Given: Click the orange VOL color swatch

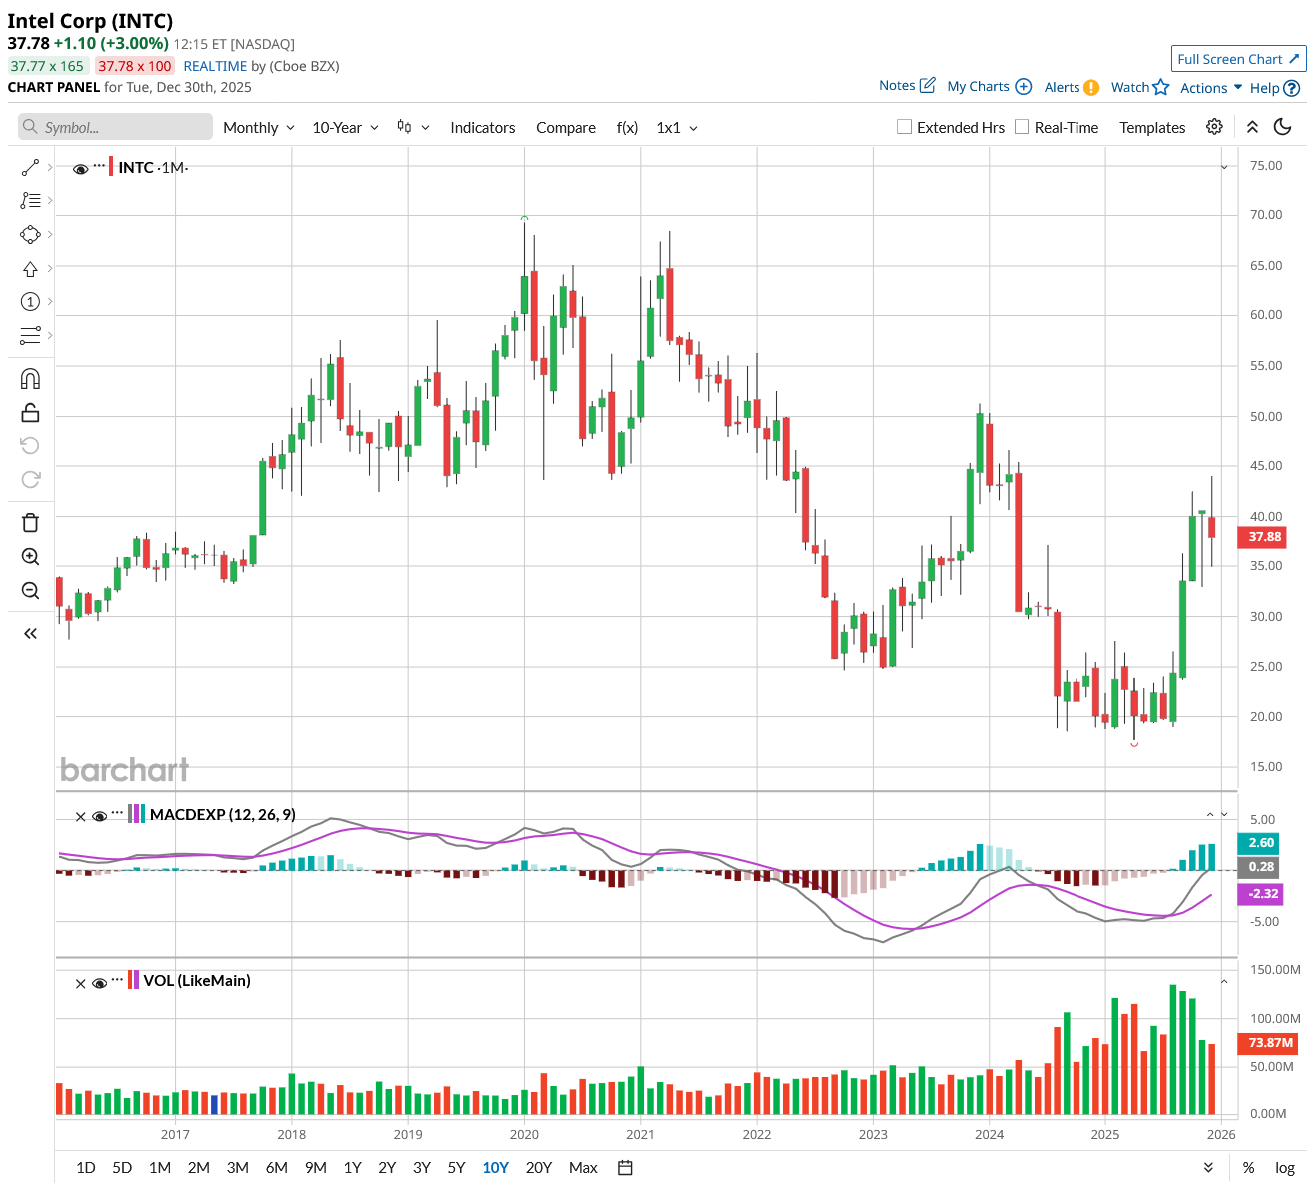Looking at the screenshot, I should pyautogui.click(x=130, y=980).
